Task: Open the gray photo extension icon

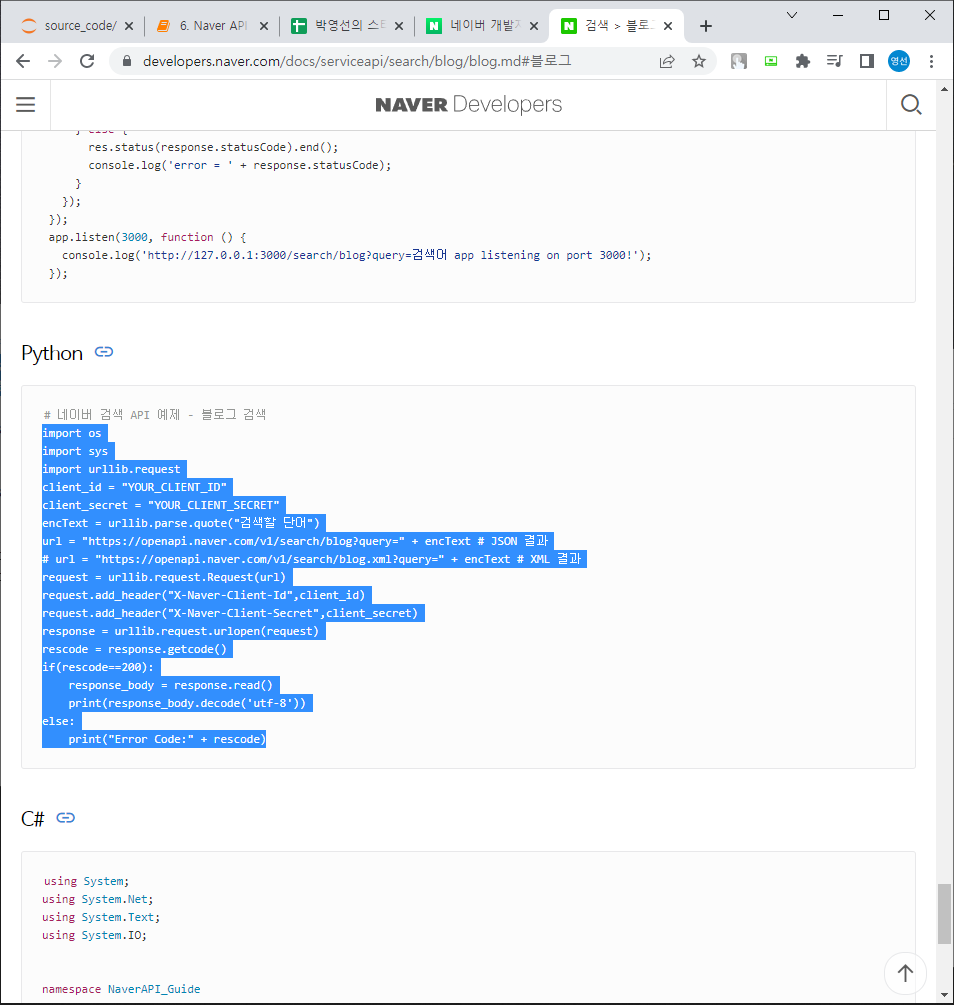Action: click(739, 61)
